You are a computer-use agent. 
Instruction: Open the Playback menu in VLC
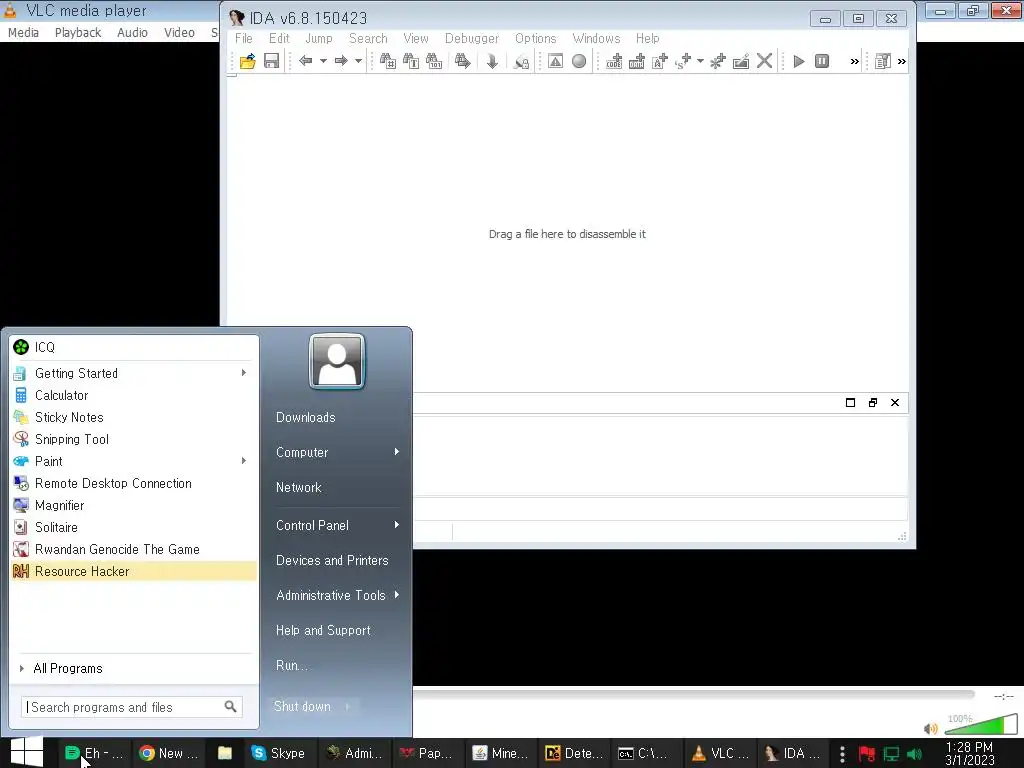pos(78,33)
